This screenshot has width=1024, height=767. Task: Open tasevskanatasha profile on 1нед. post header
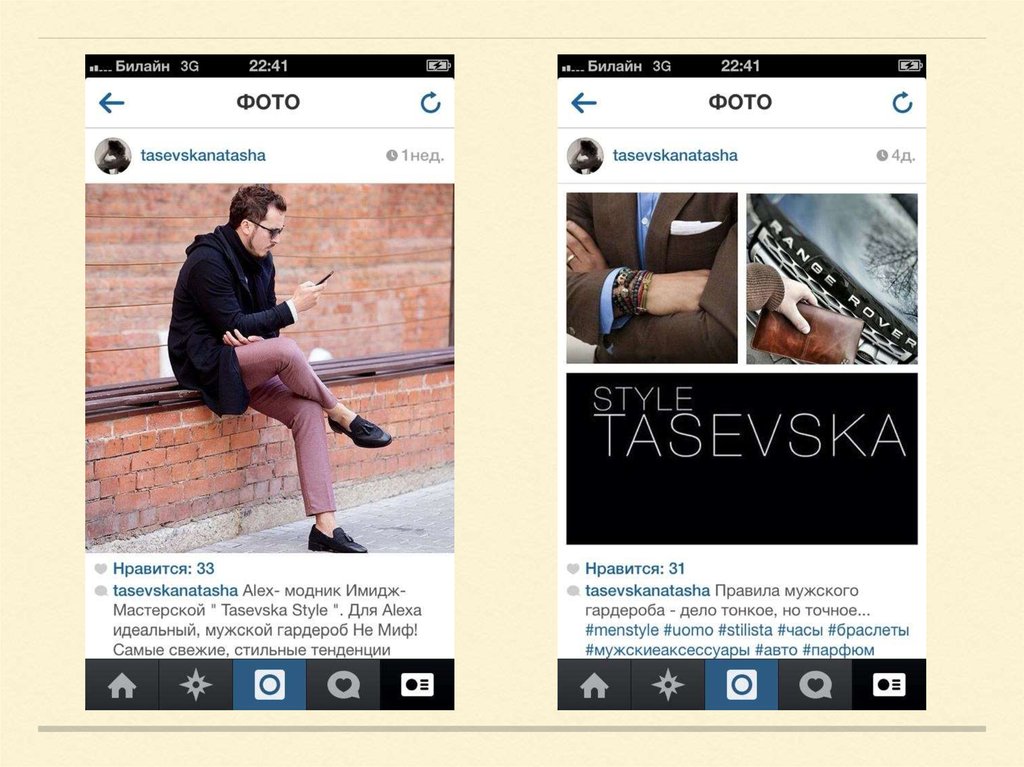pos(203,155)
